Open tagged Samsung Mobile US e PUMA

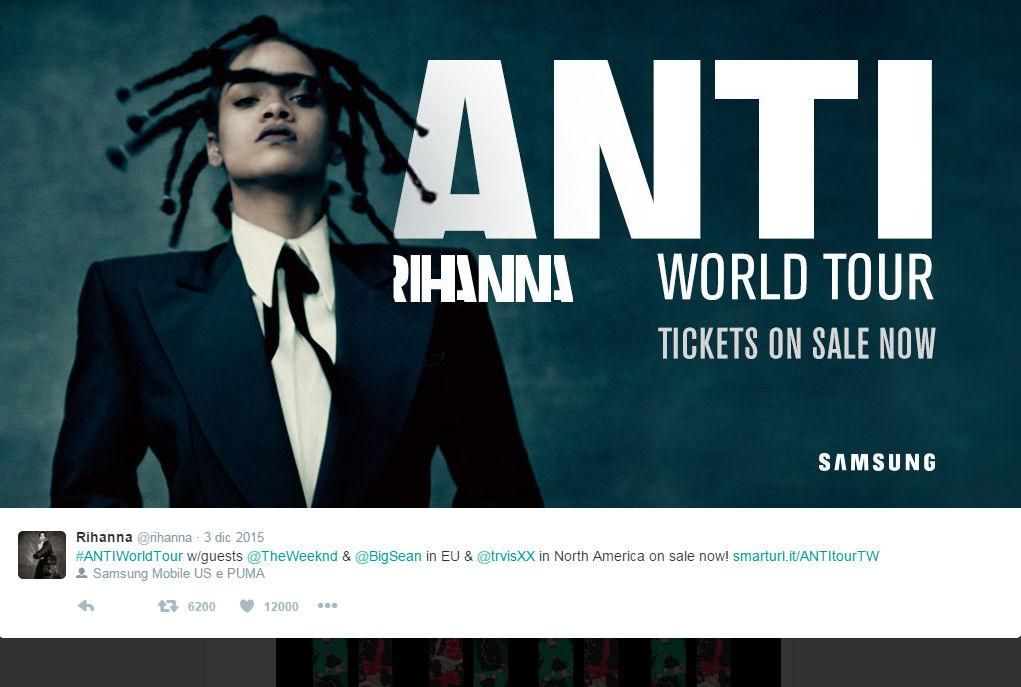coord(179,574)
